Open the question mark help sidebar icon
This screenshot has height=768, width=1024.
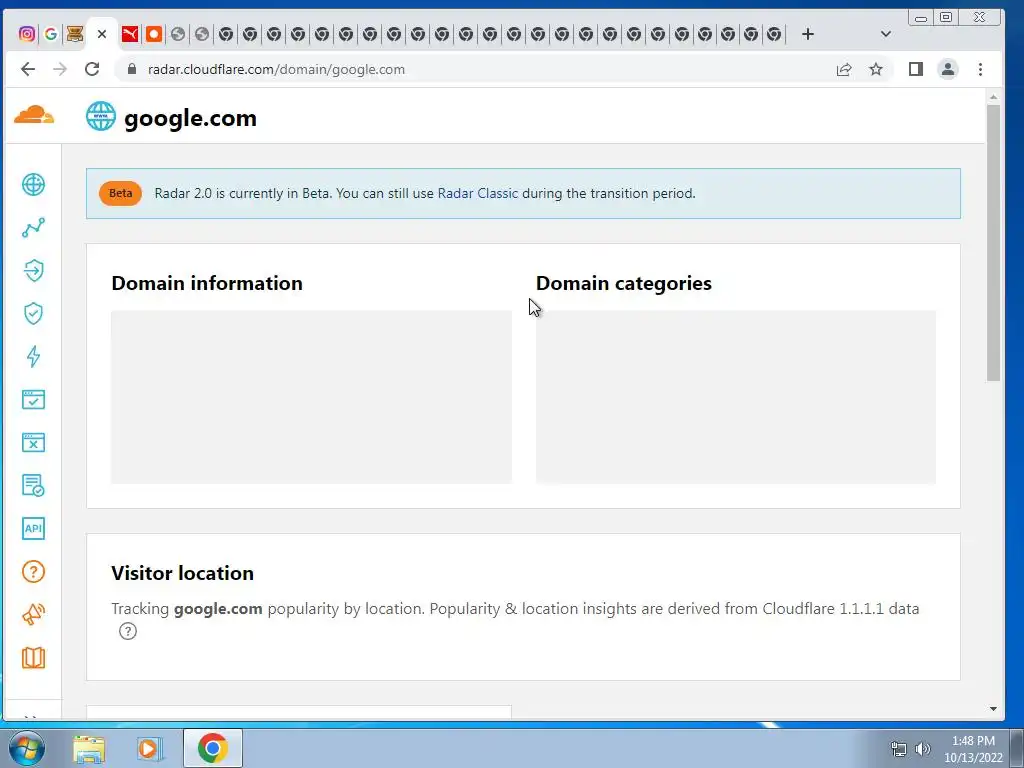pyautogui.click(x=33, y=571)
